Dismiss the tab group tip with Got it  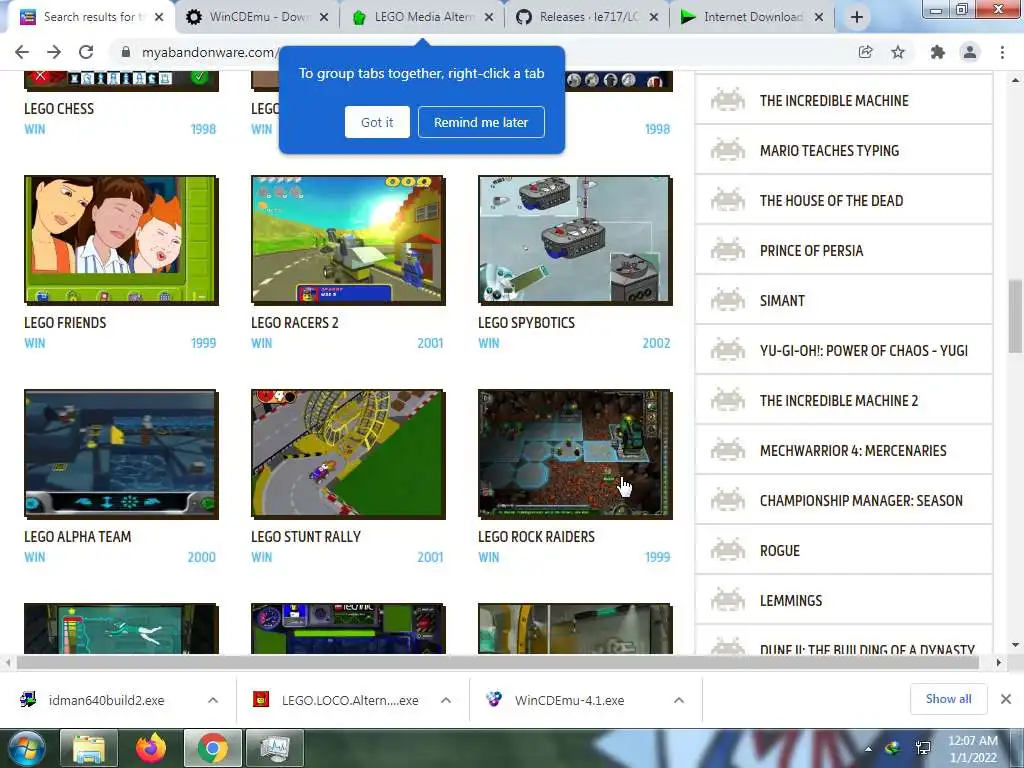(377, 122)
